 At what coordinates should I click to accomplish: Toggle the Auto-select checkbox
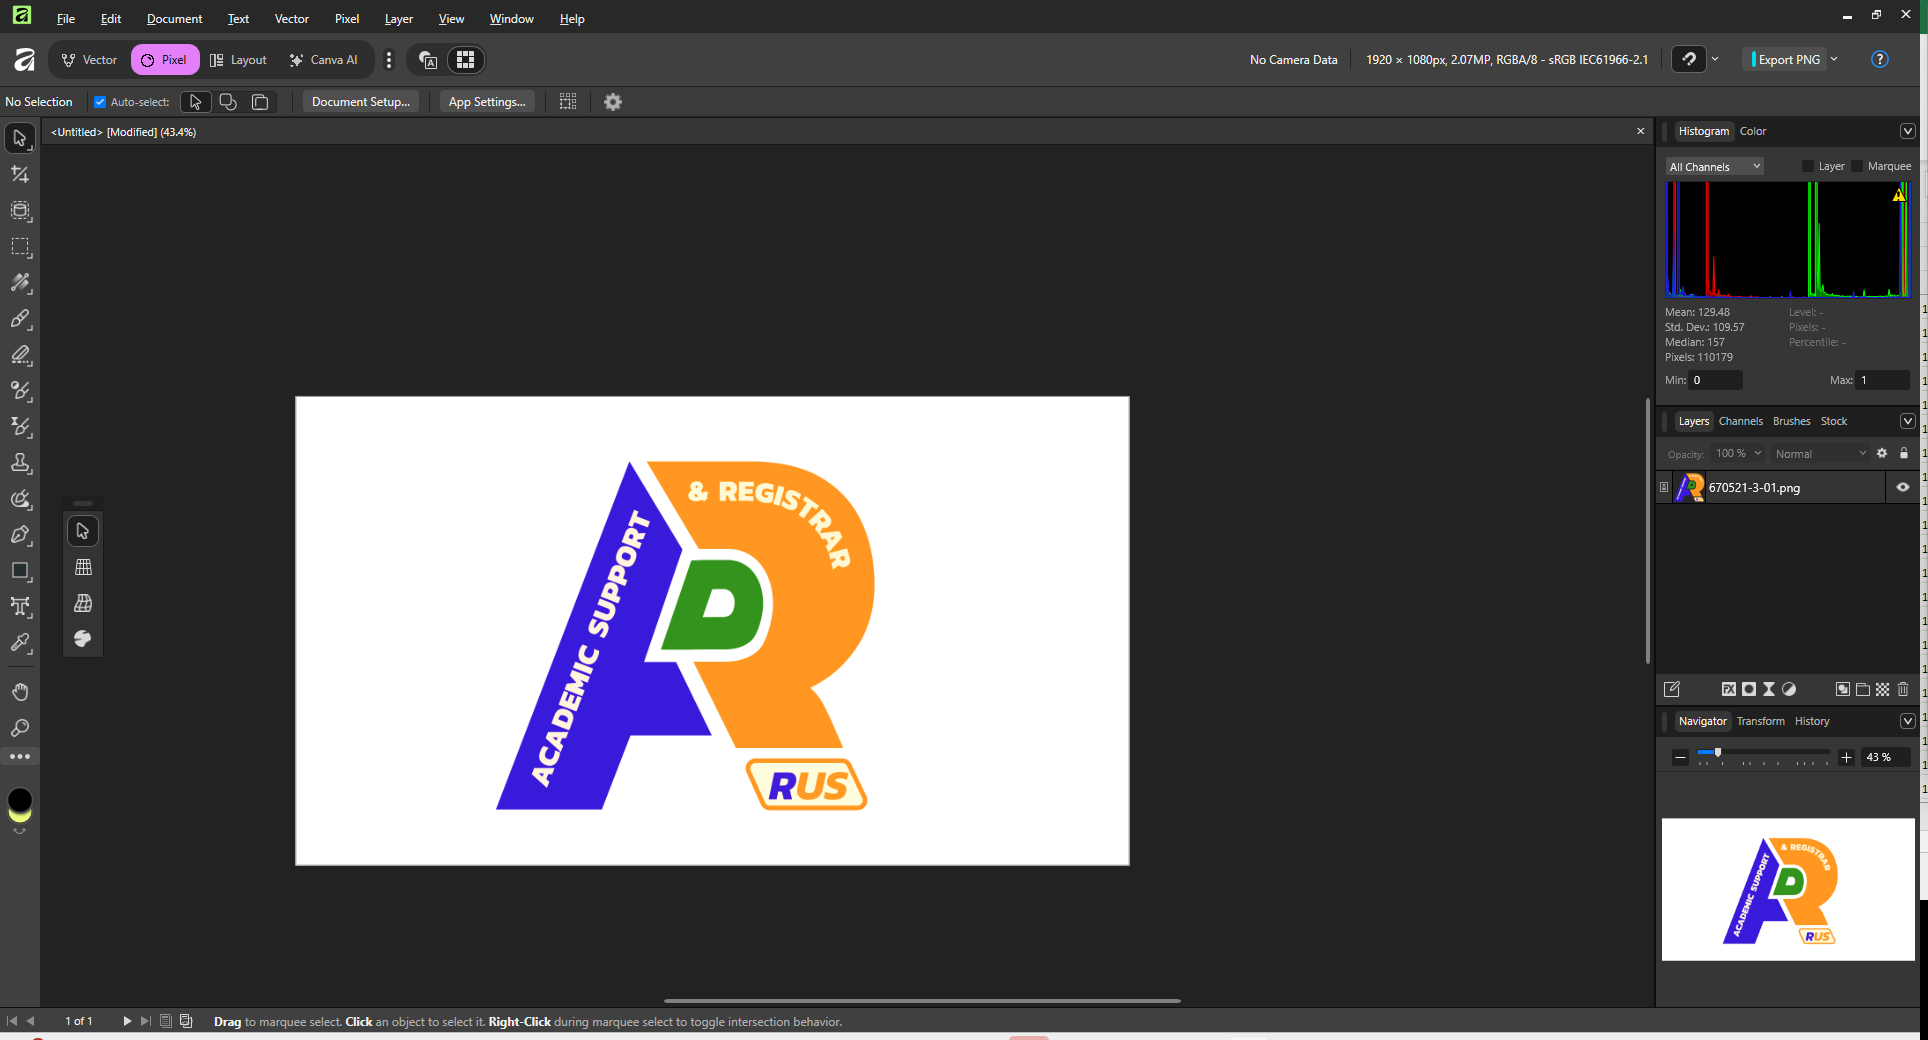(100, 102)
